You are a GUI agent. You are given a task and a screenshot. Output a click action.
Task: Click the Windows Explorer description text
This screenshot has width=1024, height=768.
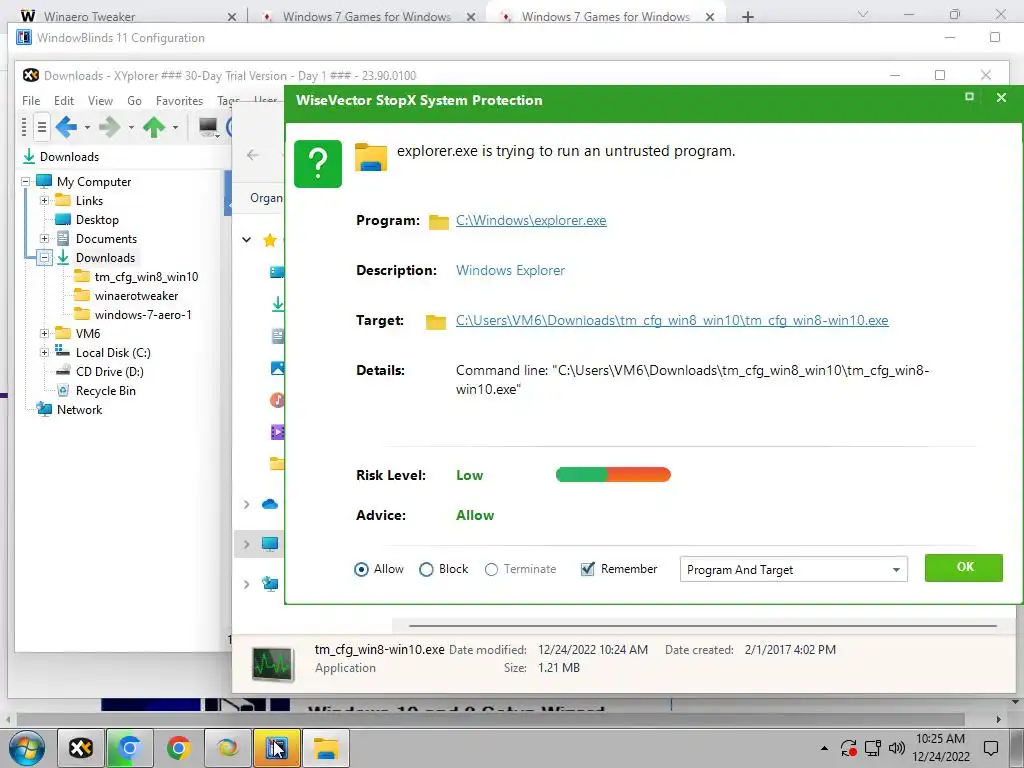[x=510, y=270]
